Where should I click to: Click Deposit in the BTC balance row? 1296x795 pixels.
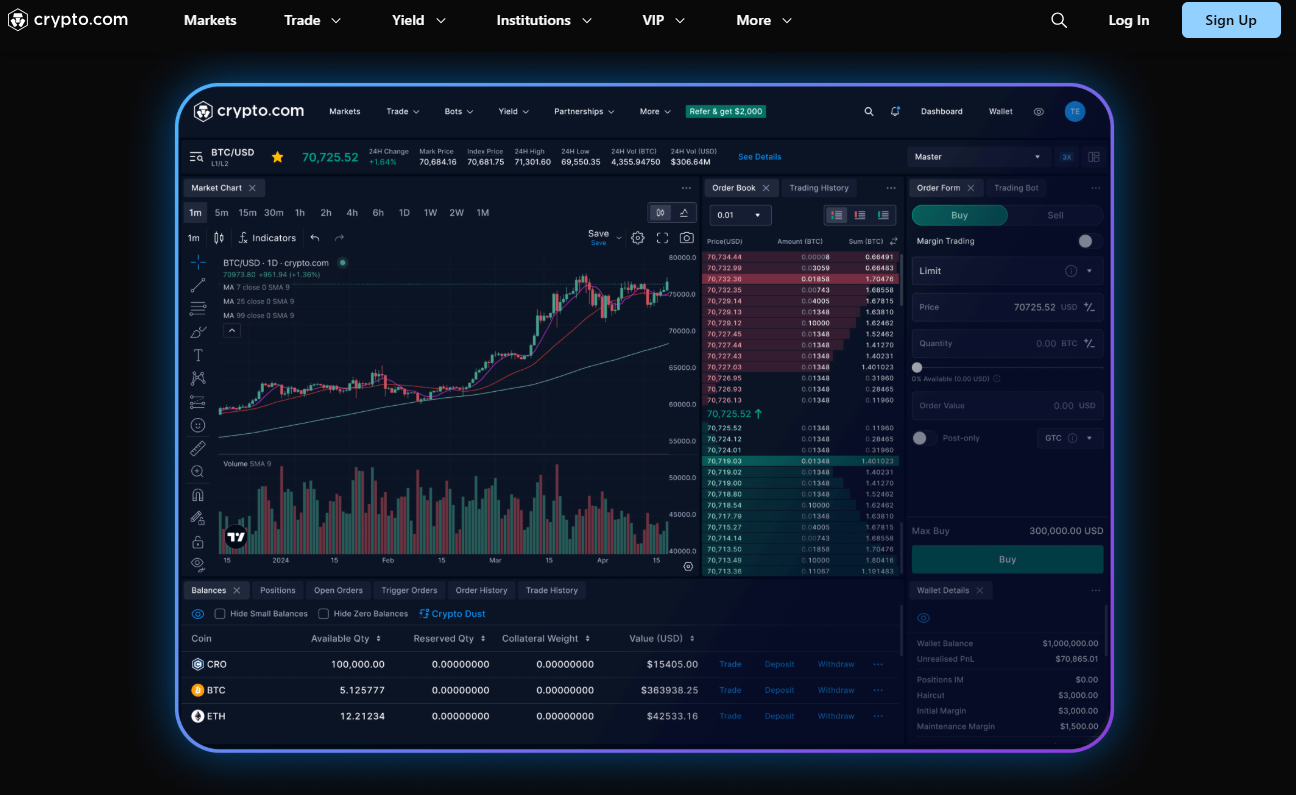coord(779,690)
